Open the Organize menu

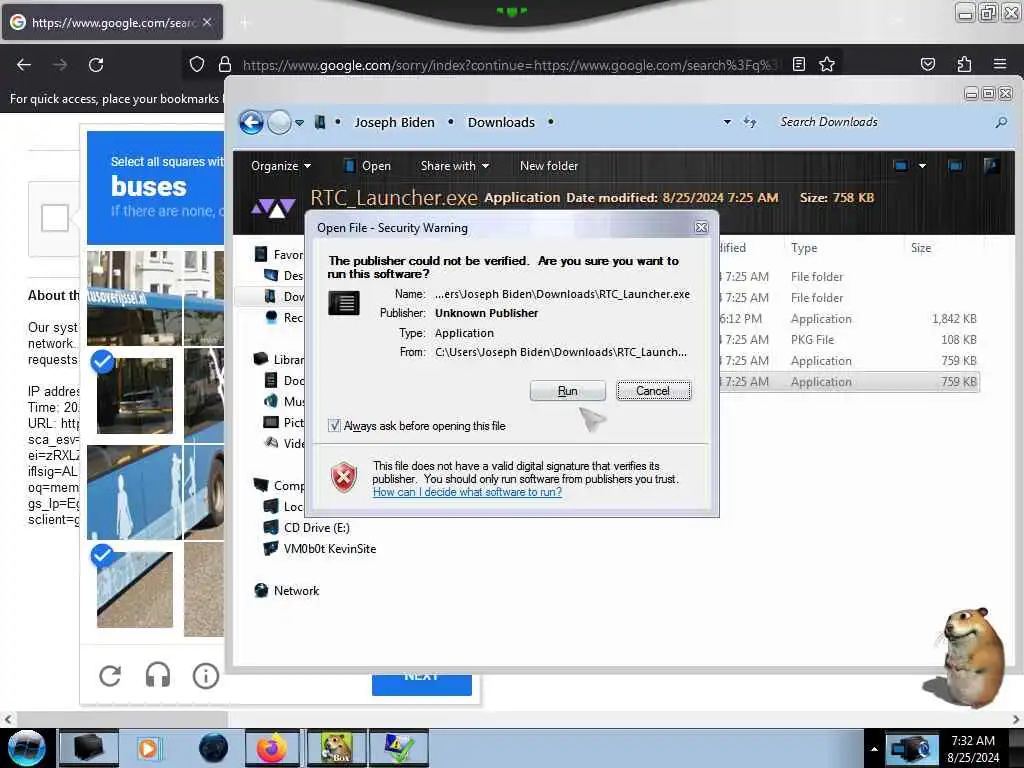click(x=281, y=166)
